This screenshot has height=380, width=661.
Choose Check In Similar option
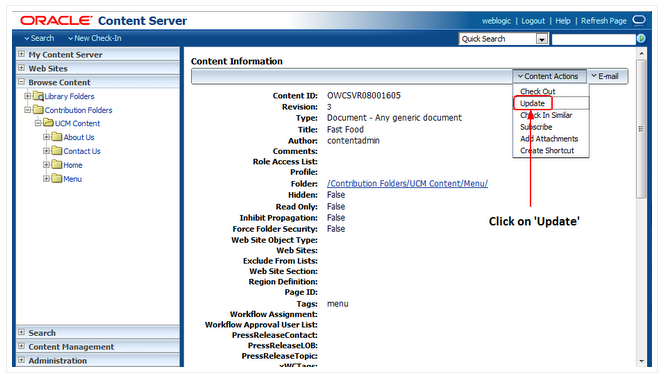546,115
